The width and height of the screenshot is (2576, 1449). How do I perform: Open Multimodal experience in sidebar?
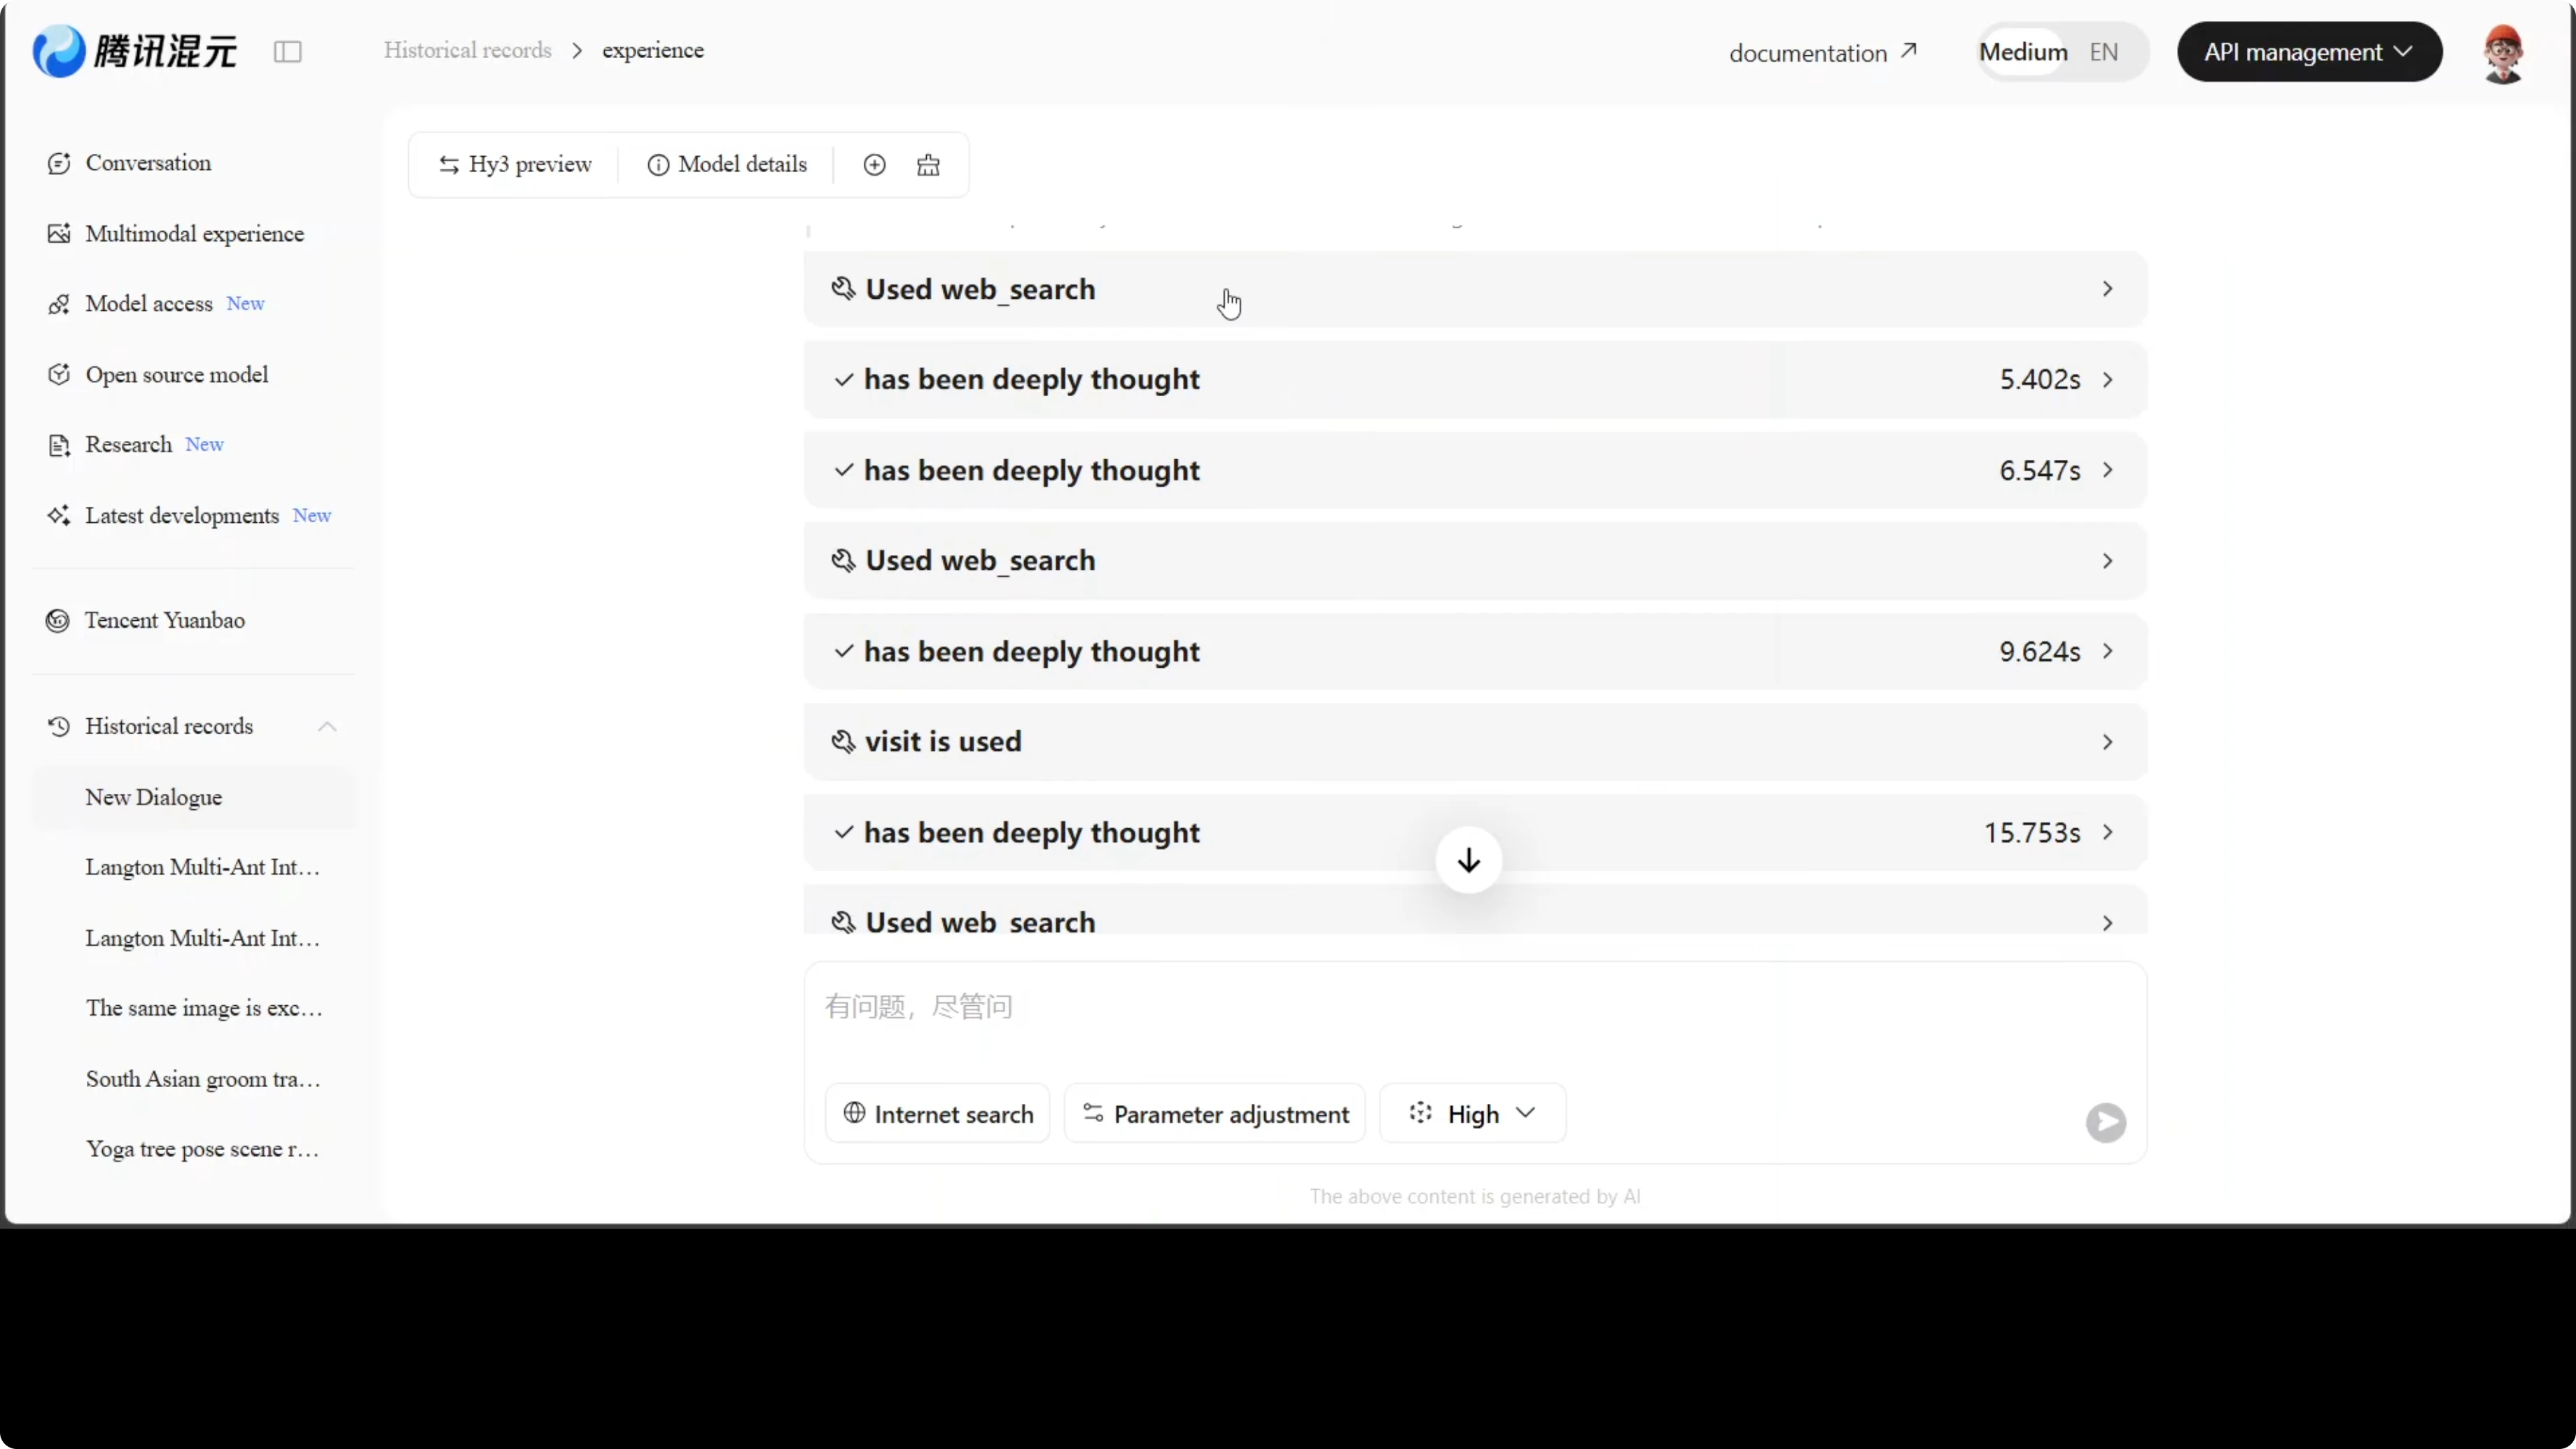pyautogui.click(x=194, y=234)
